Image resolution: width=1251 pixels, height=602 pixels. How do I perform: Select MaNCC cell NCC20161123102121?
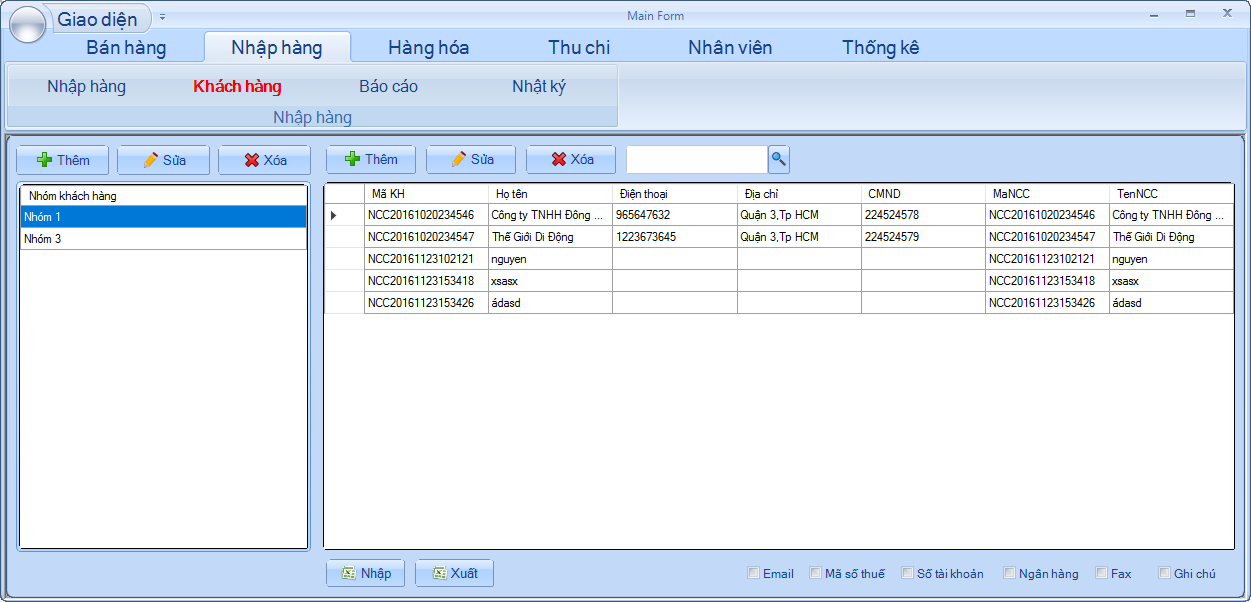(1047, 259)
